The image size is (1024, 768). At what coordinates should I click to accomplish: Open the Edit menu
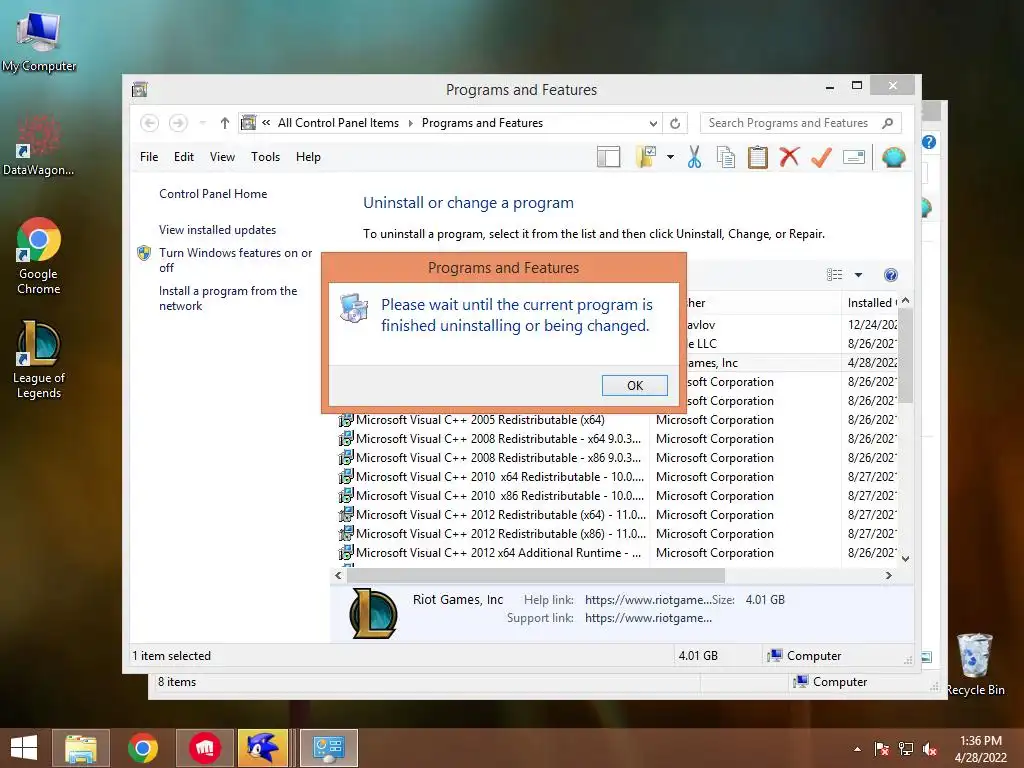(x=184, y=157)
